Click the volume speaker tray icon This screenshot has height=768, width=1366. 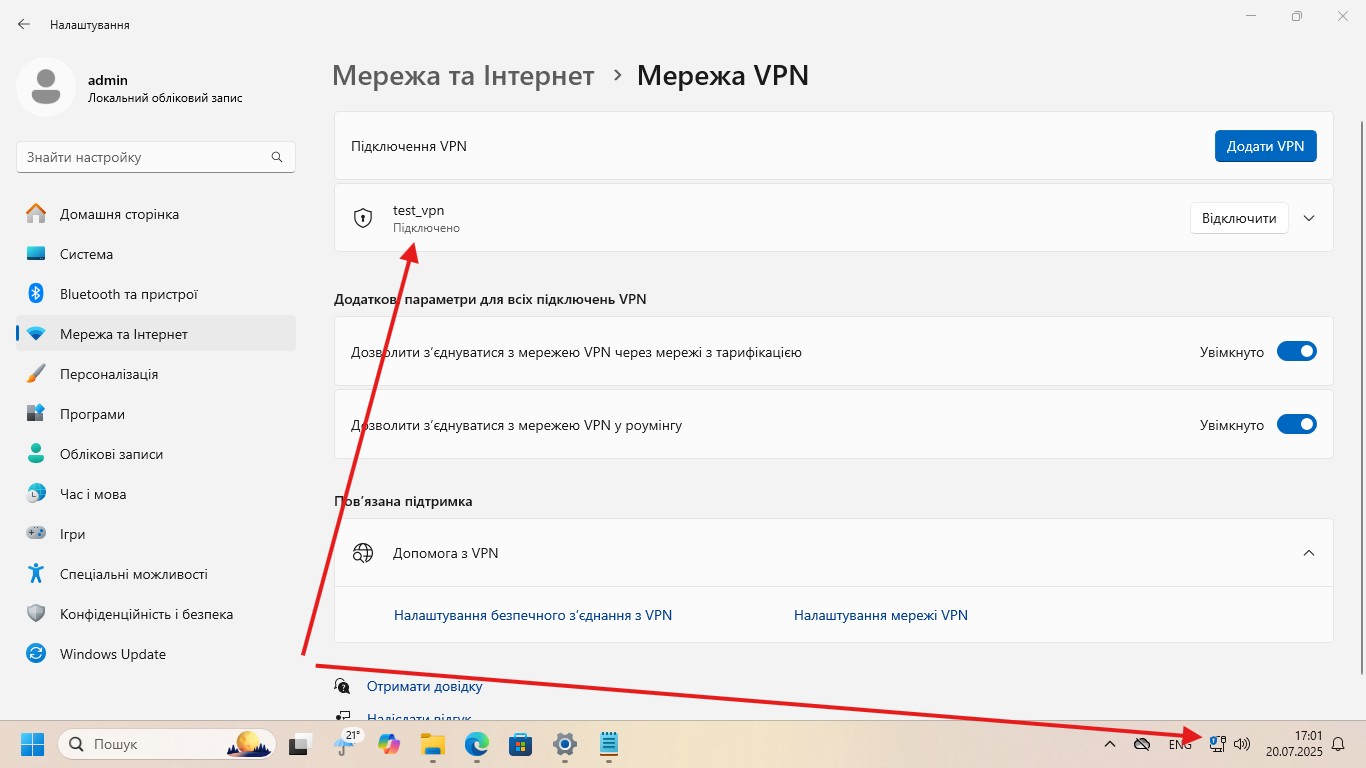coord(1242,744)
